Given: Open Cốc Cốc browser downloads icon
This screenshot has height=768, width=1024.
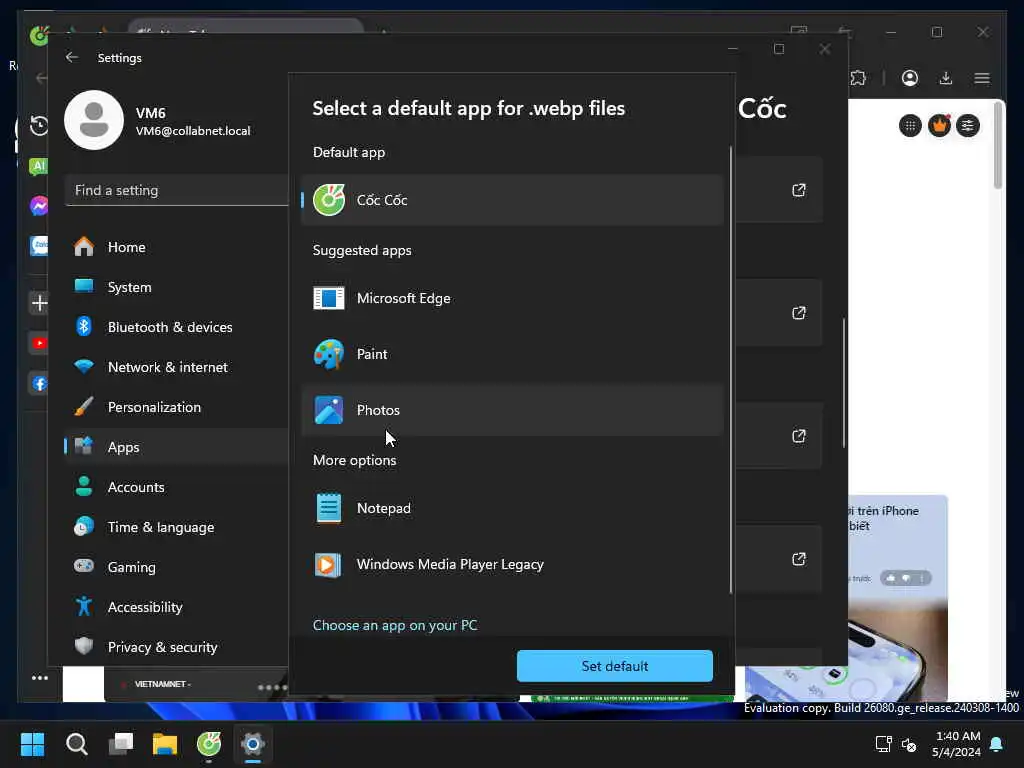Looking at the screenshot, I should point(946,78).
